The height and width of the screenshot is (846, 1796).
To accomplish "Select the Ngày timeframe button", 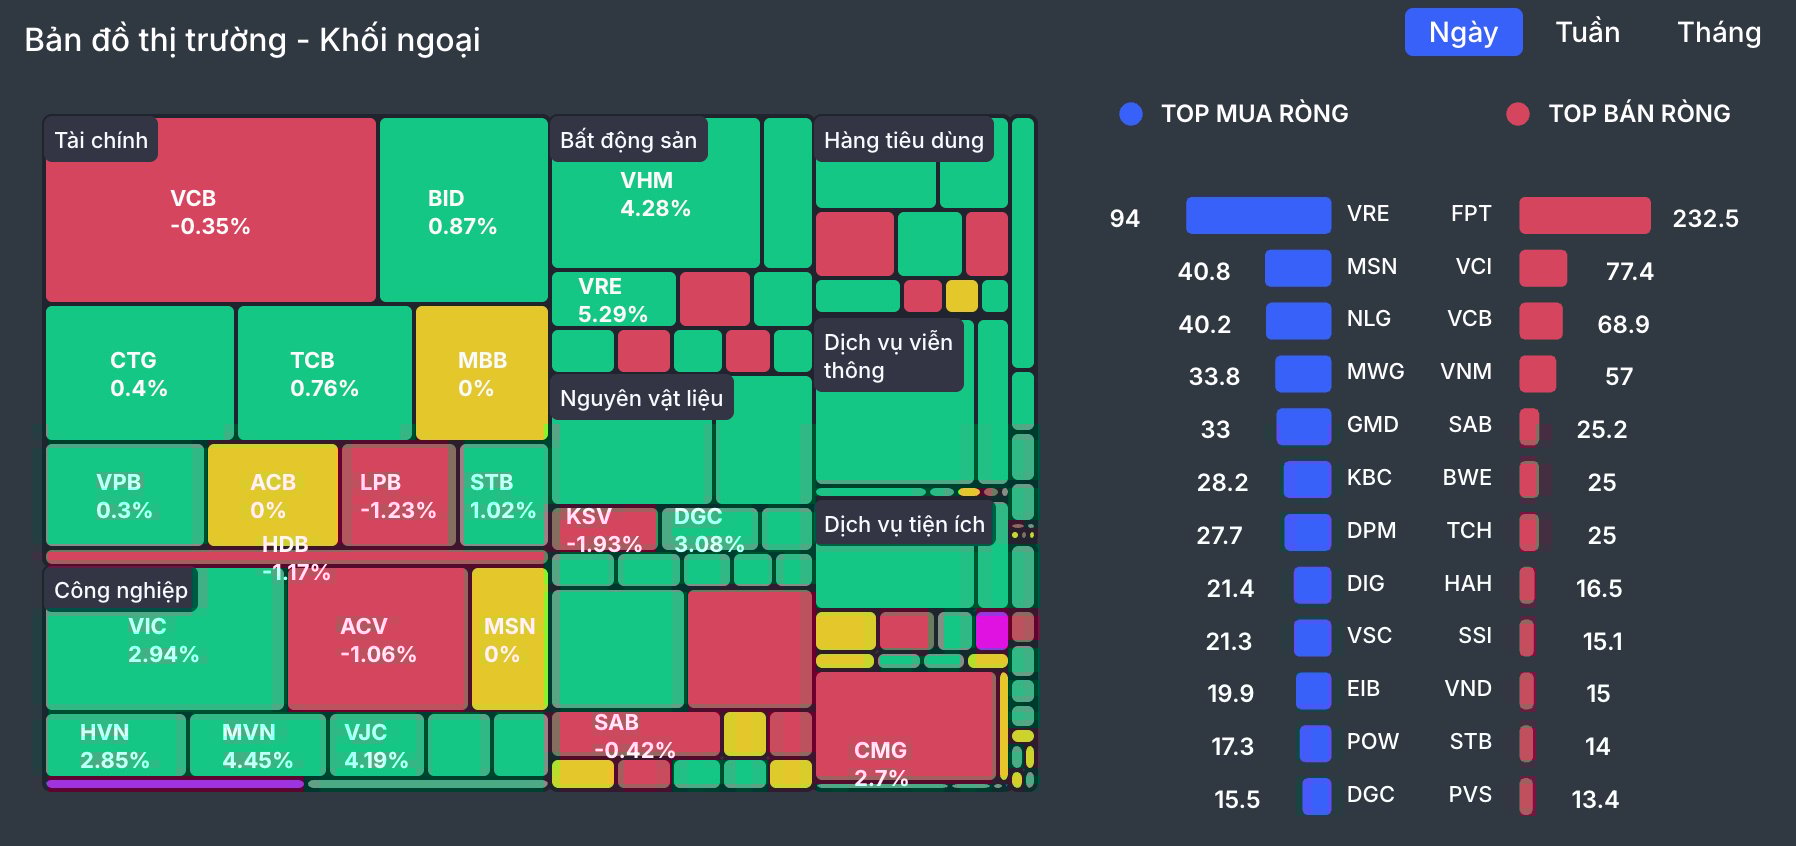I will tap(1463, 32).
